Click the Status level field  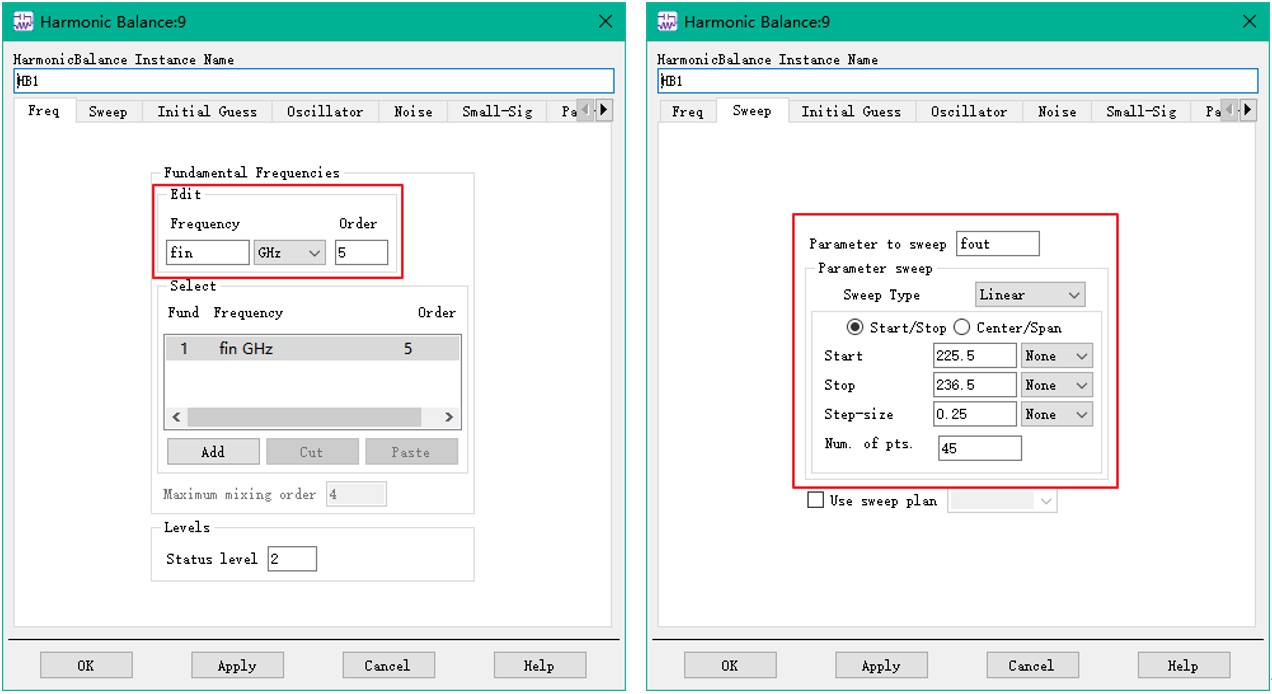292,559
